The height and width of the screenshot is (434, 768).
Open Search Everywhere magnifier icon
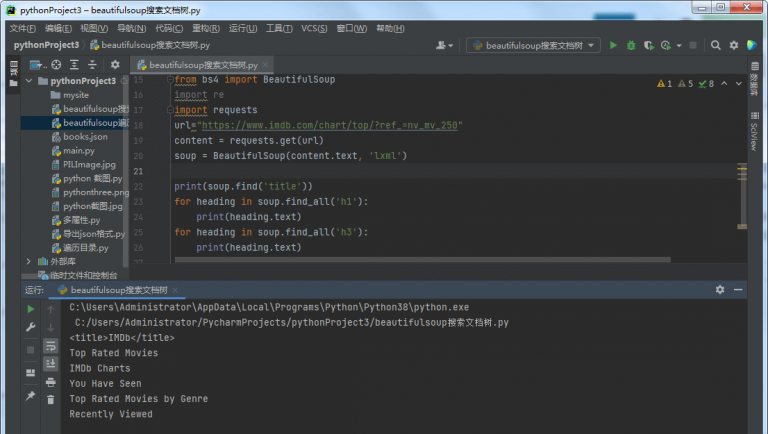point(716,45)
